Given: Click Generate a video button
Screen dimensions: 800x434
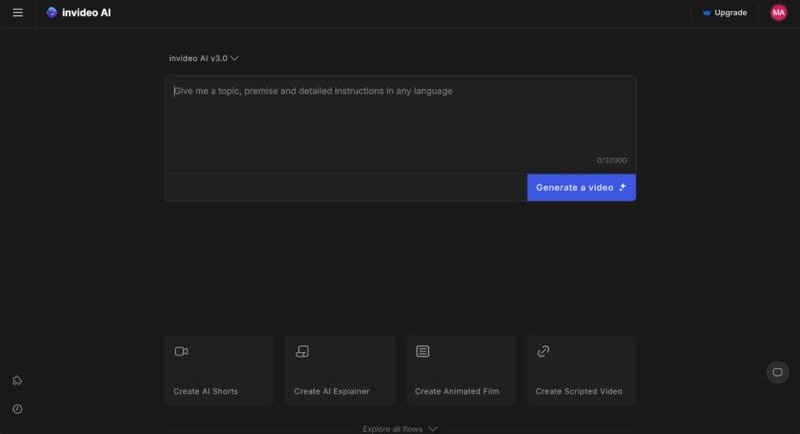Looking at the screenshot, I should pos(581,187).
